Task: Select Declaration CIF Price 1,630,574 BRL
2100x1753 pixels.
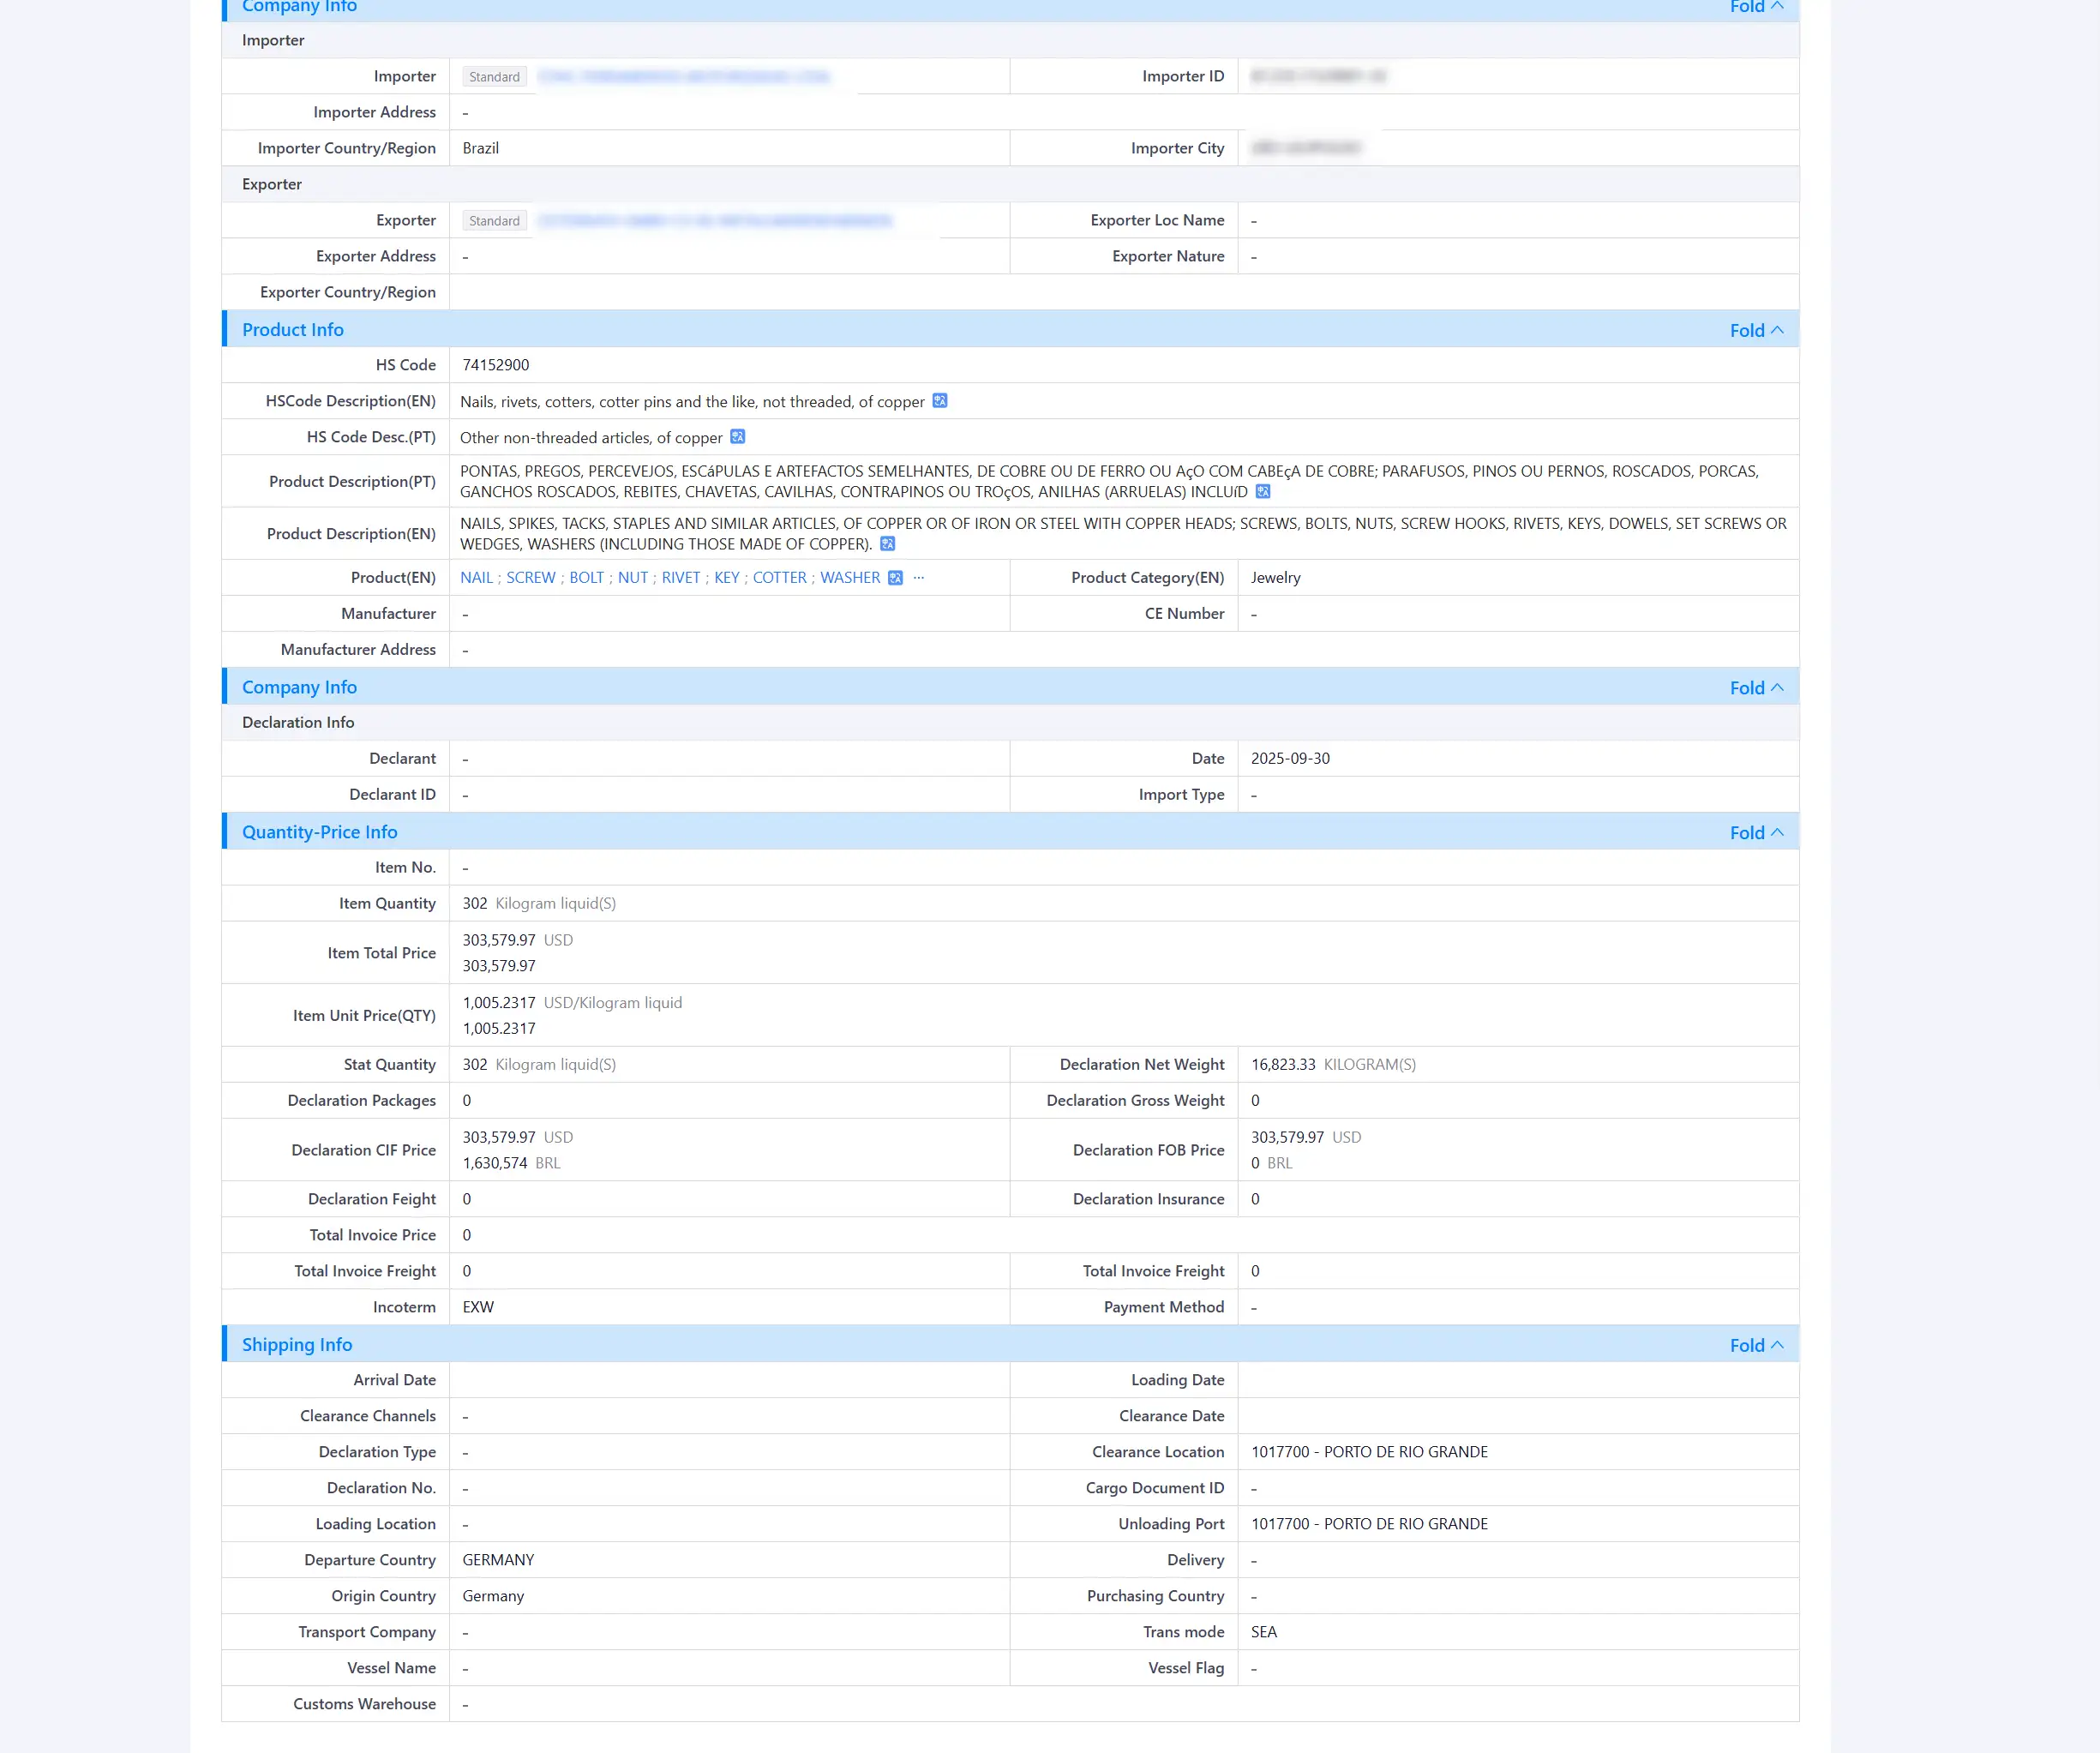Action: (x=510, y=1163)
